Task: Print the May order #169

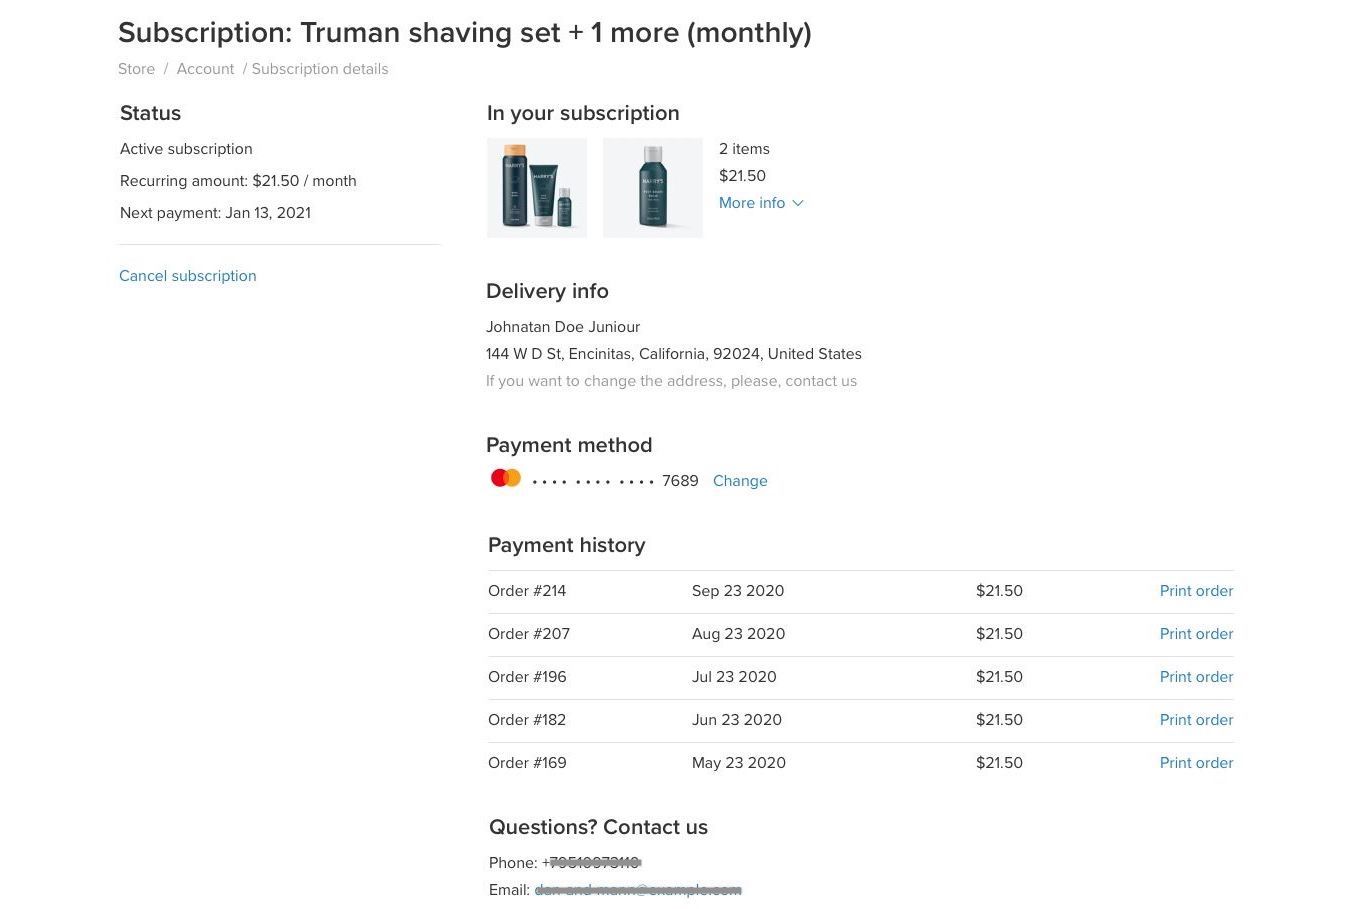Action: pyautogui.click(x=1196, y=762)
